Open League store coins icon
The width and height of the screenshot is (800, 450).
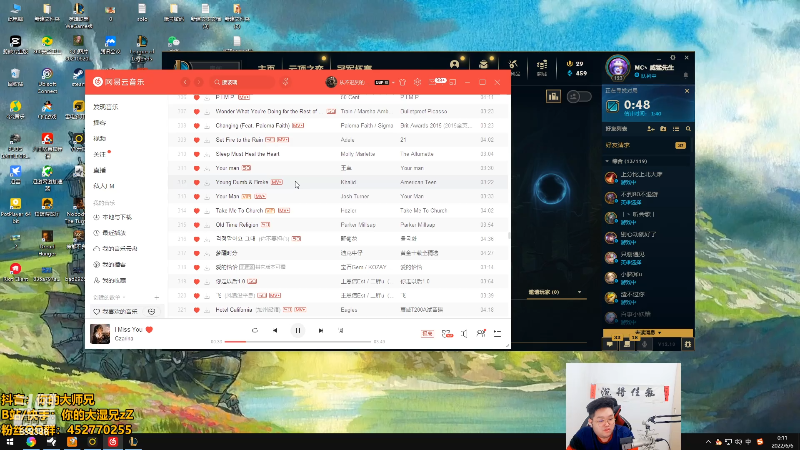pyautogui.click(x=542, y=65)
